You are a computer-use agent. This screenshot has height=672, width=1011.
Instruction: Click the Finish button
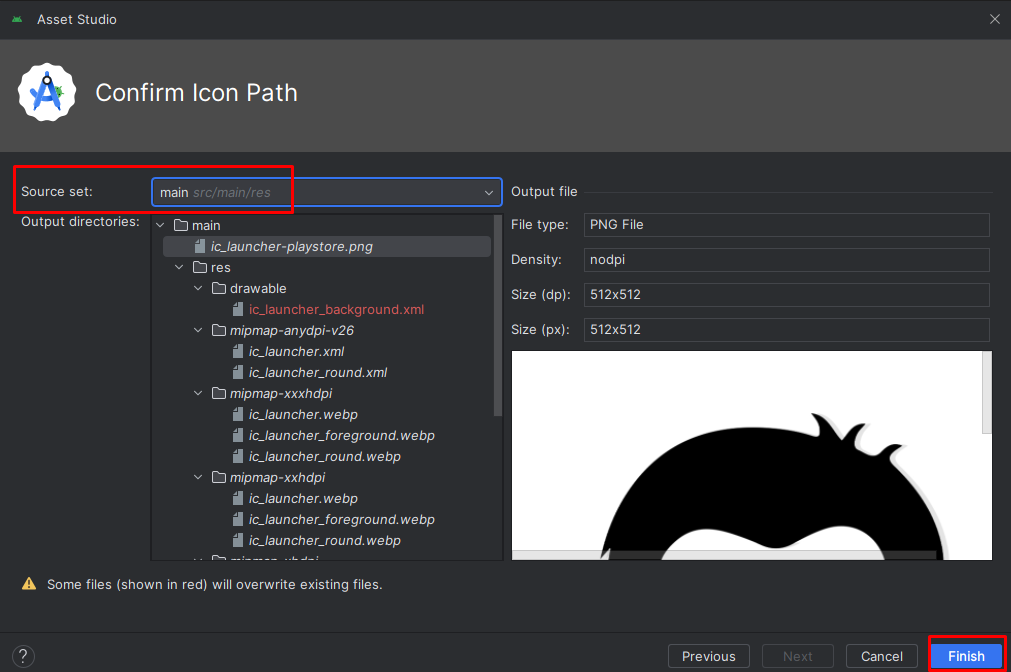(966, 656)
